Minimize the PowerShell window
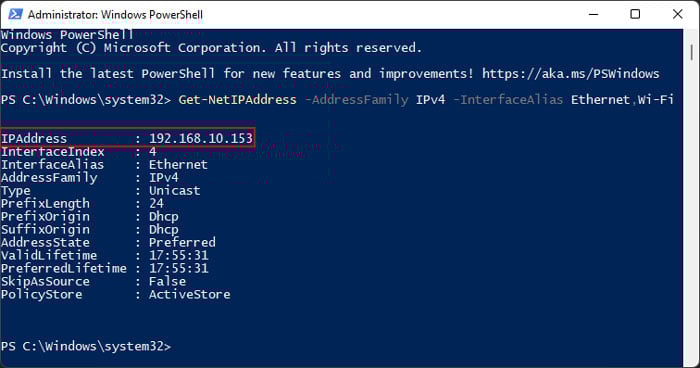 point(593,14)
